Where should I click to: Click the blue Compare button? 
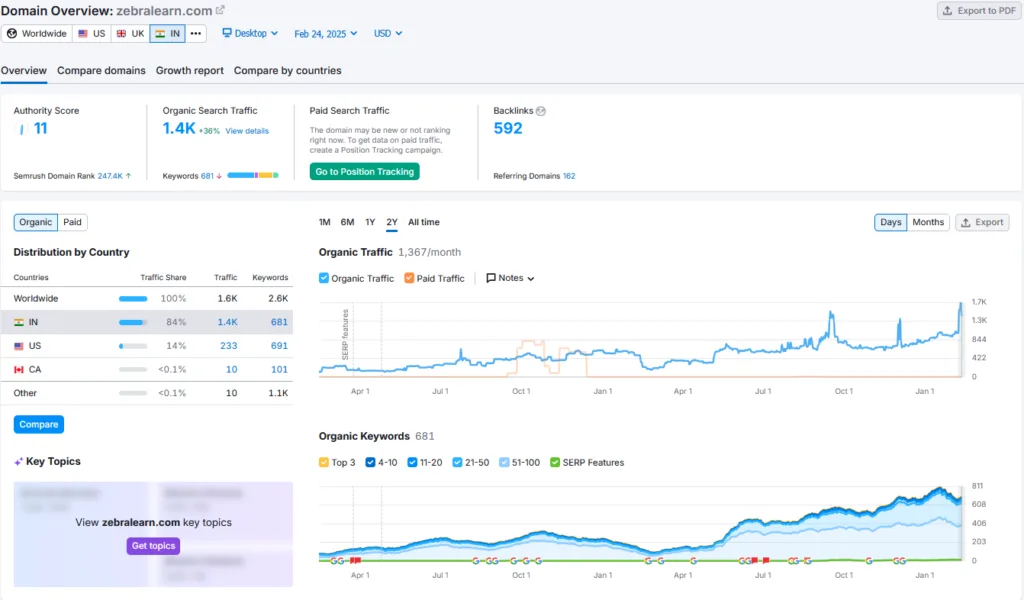tap(39, 424)
